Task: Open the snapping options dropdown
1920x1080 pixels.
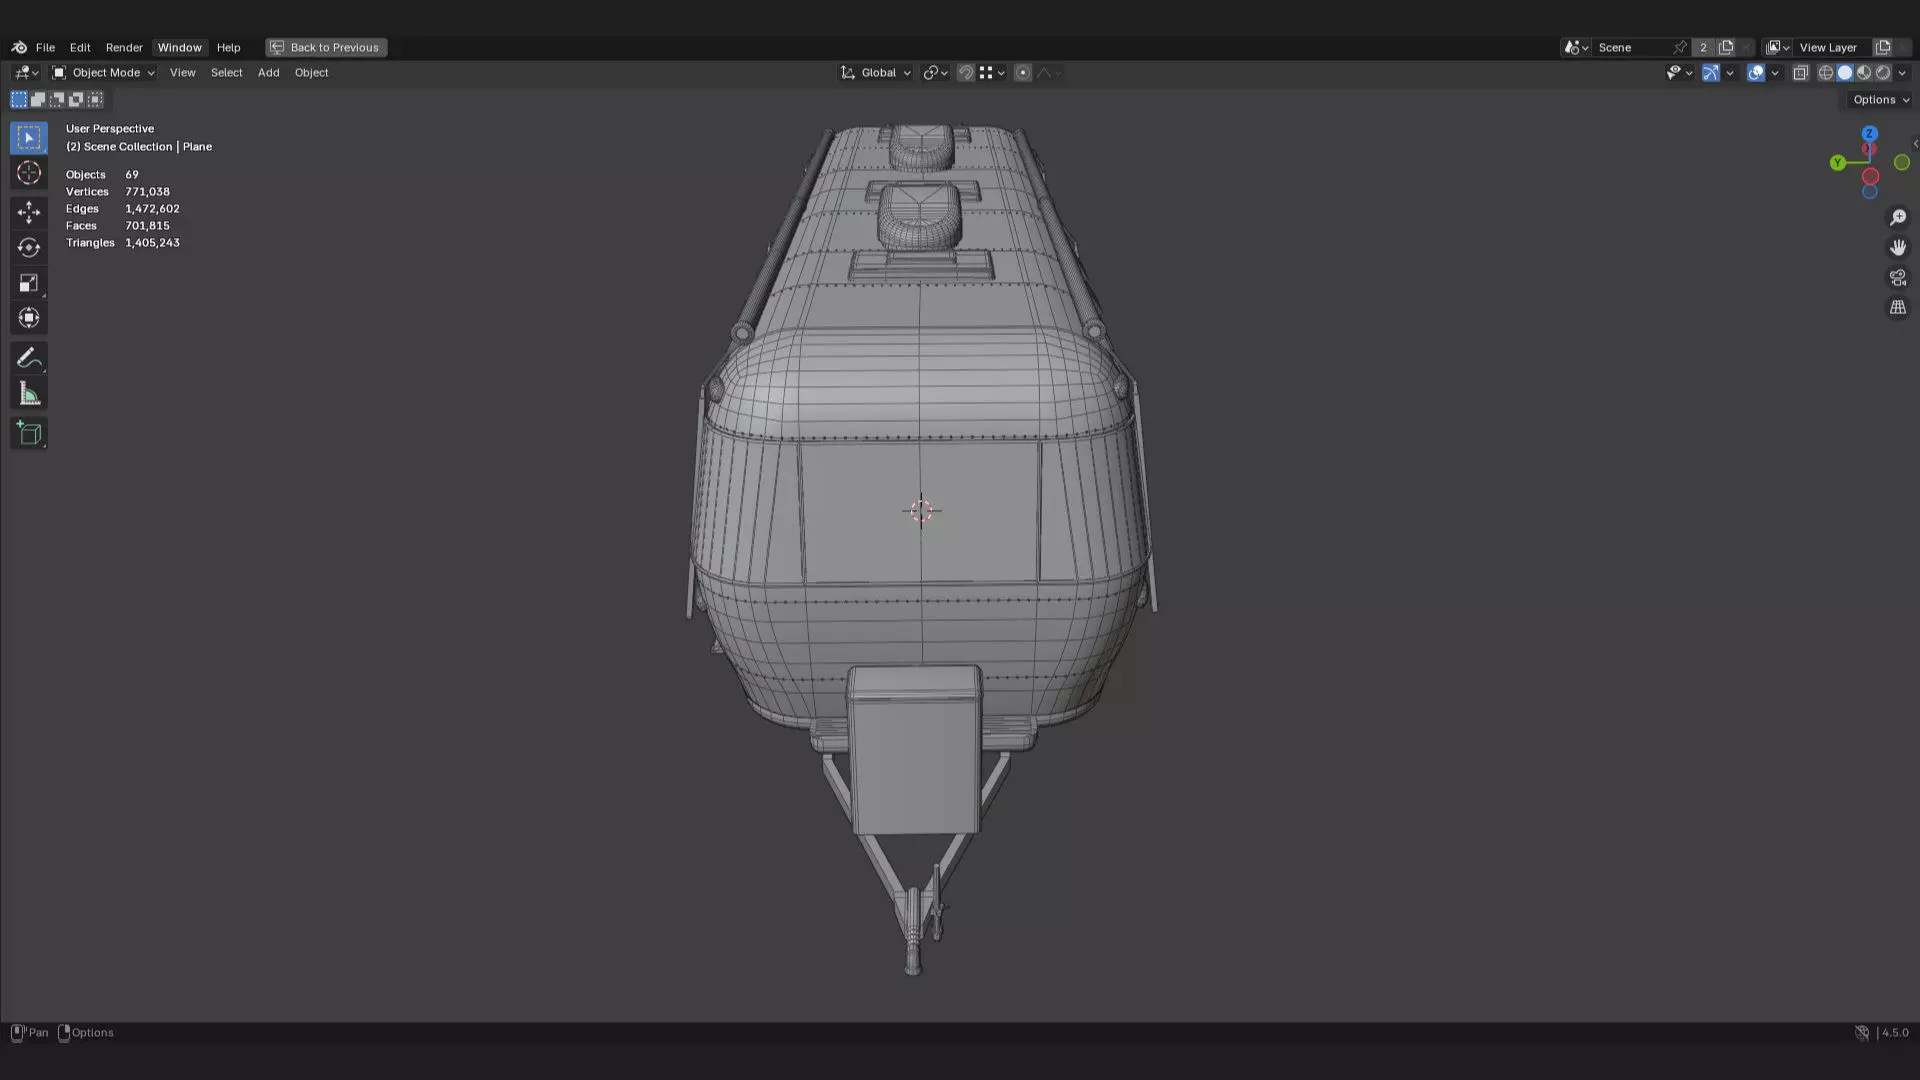Action: 992,73
